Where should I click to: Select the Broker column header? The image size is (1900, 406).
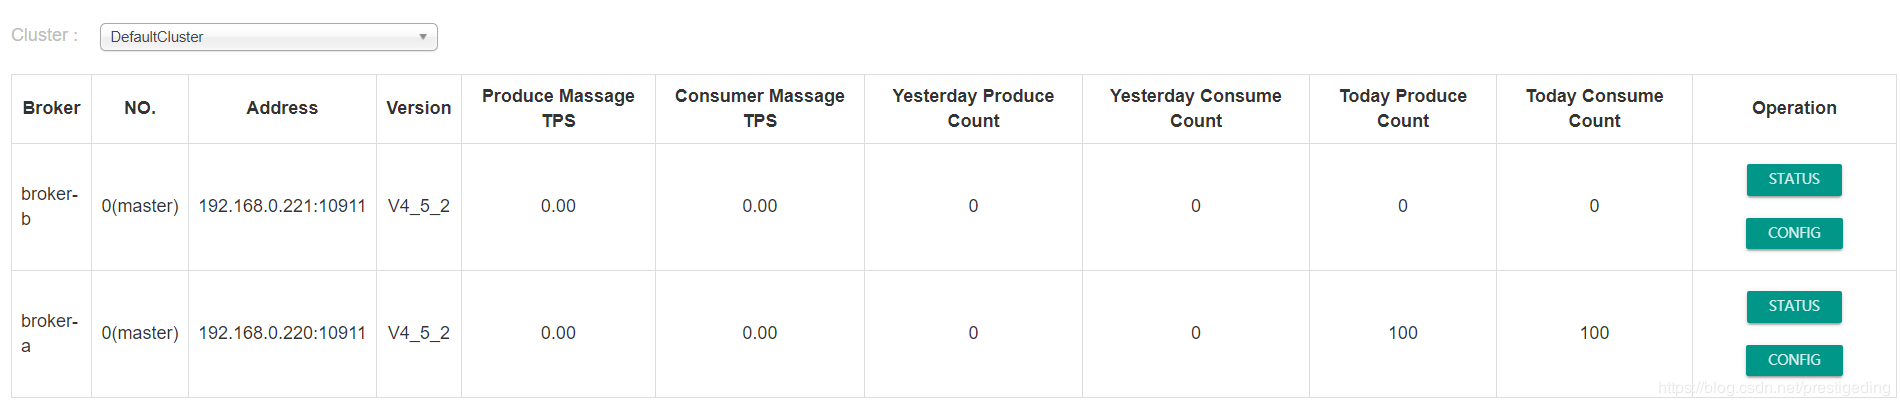(x=51, y=108)
